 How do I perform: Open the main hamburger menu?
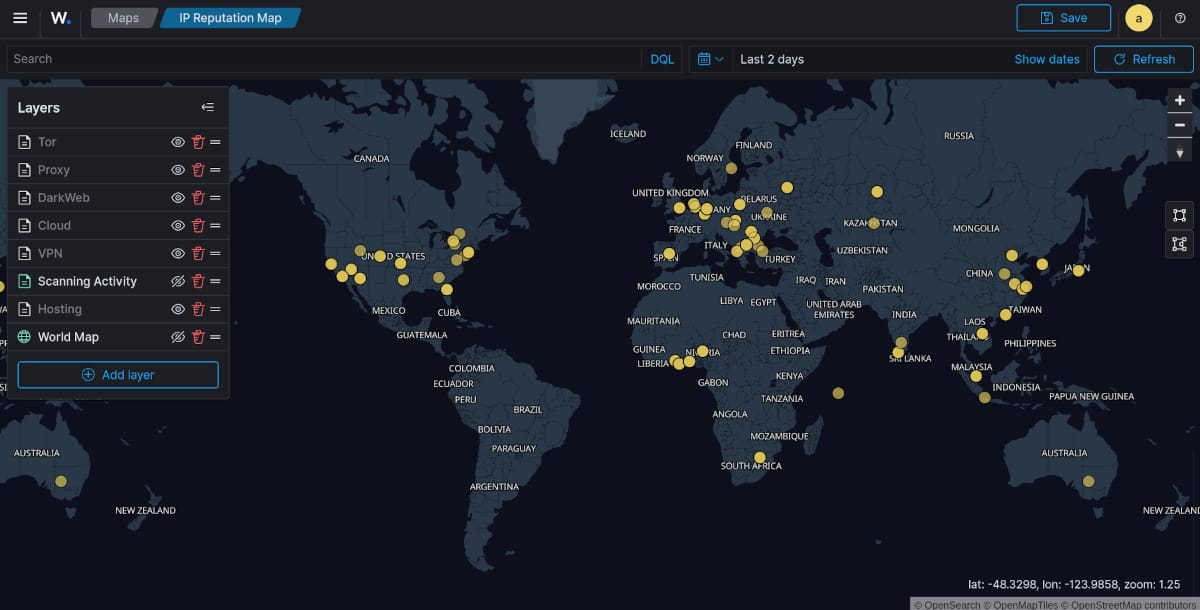pos(20,18)
